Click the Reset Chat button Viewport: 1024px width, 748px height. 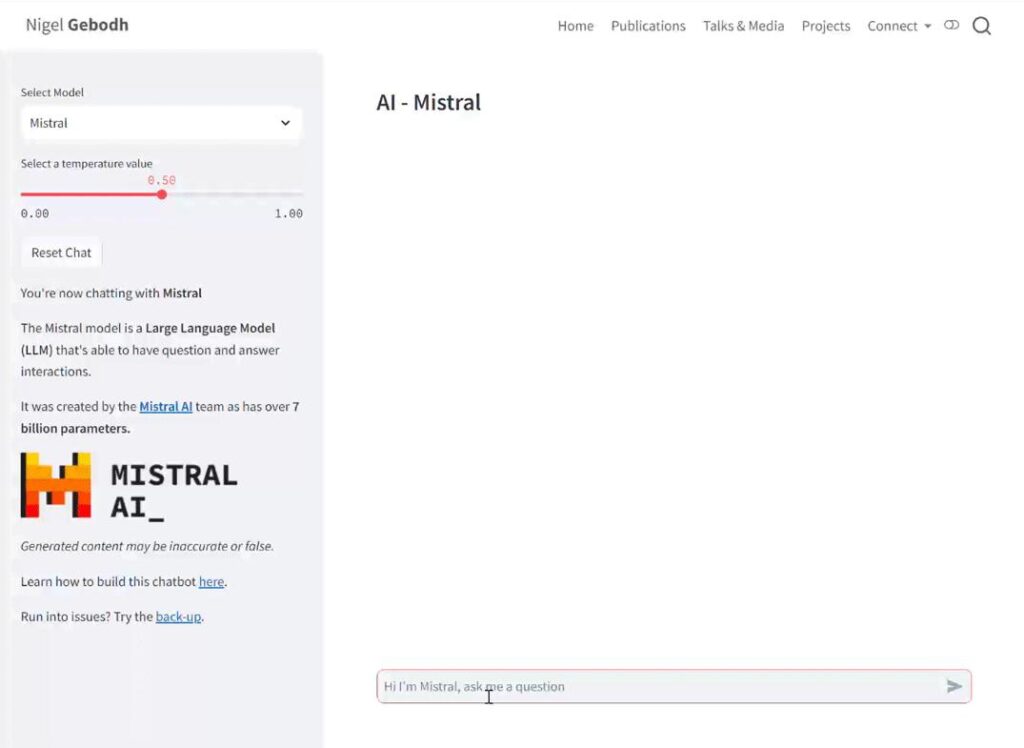point(61,253)
